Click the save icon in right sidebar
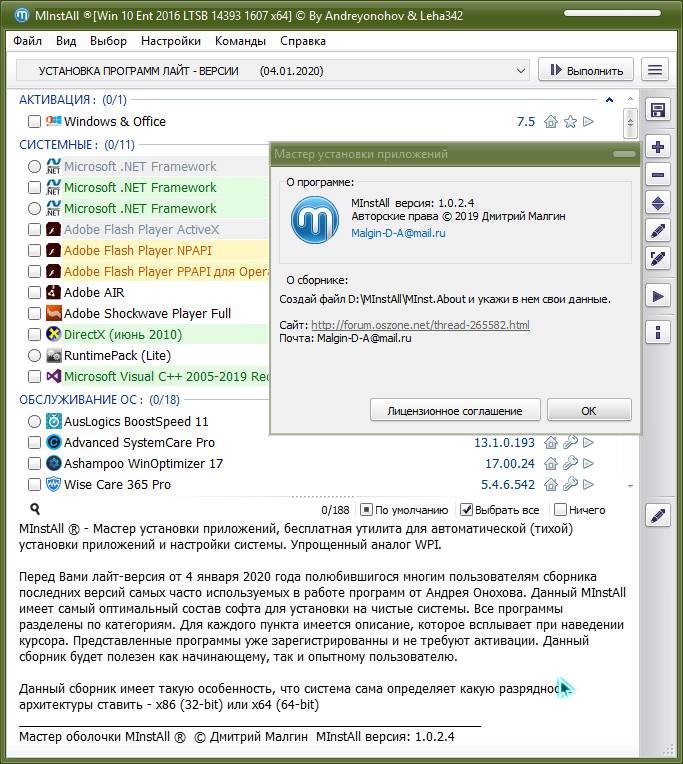The image size is (683, 764). point(658,110)
